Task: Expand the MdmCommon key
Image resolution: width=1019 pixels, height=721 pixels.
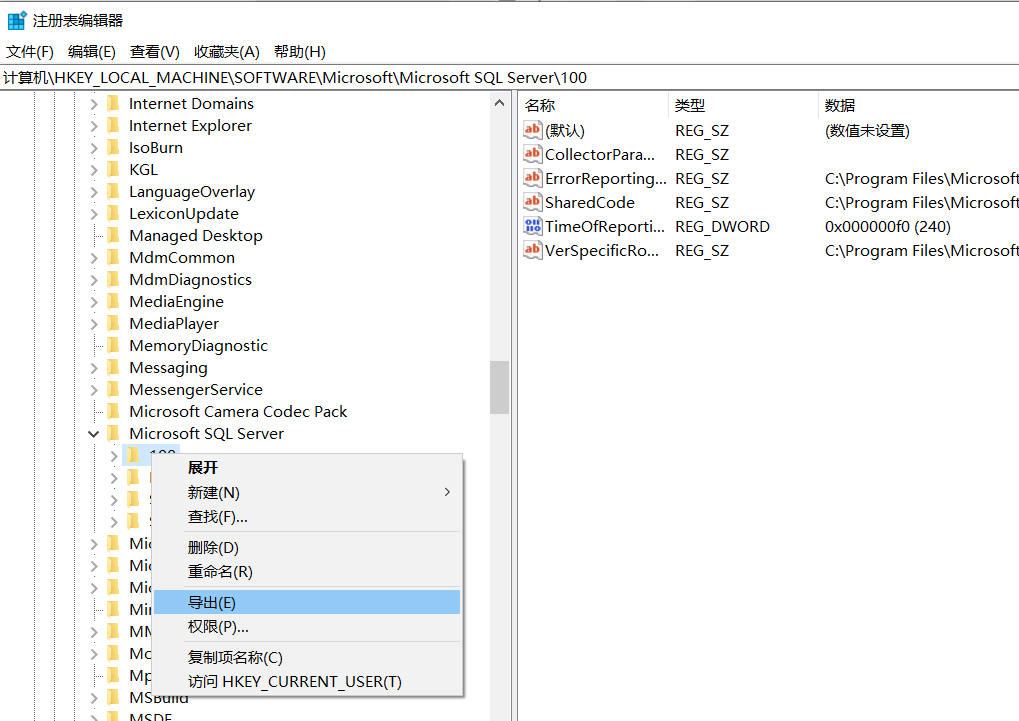Action: click(x=94, y=258)
